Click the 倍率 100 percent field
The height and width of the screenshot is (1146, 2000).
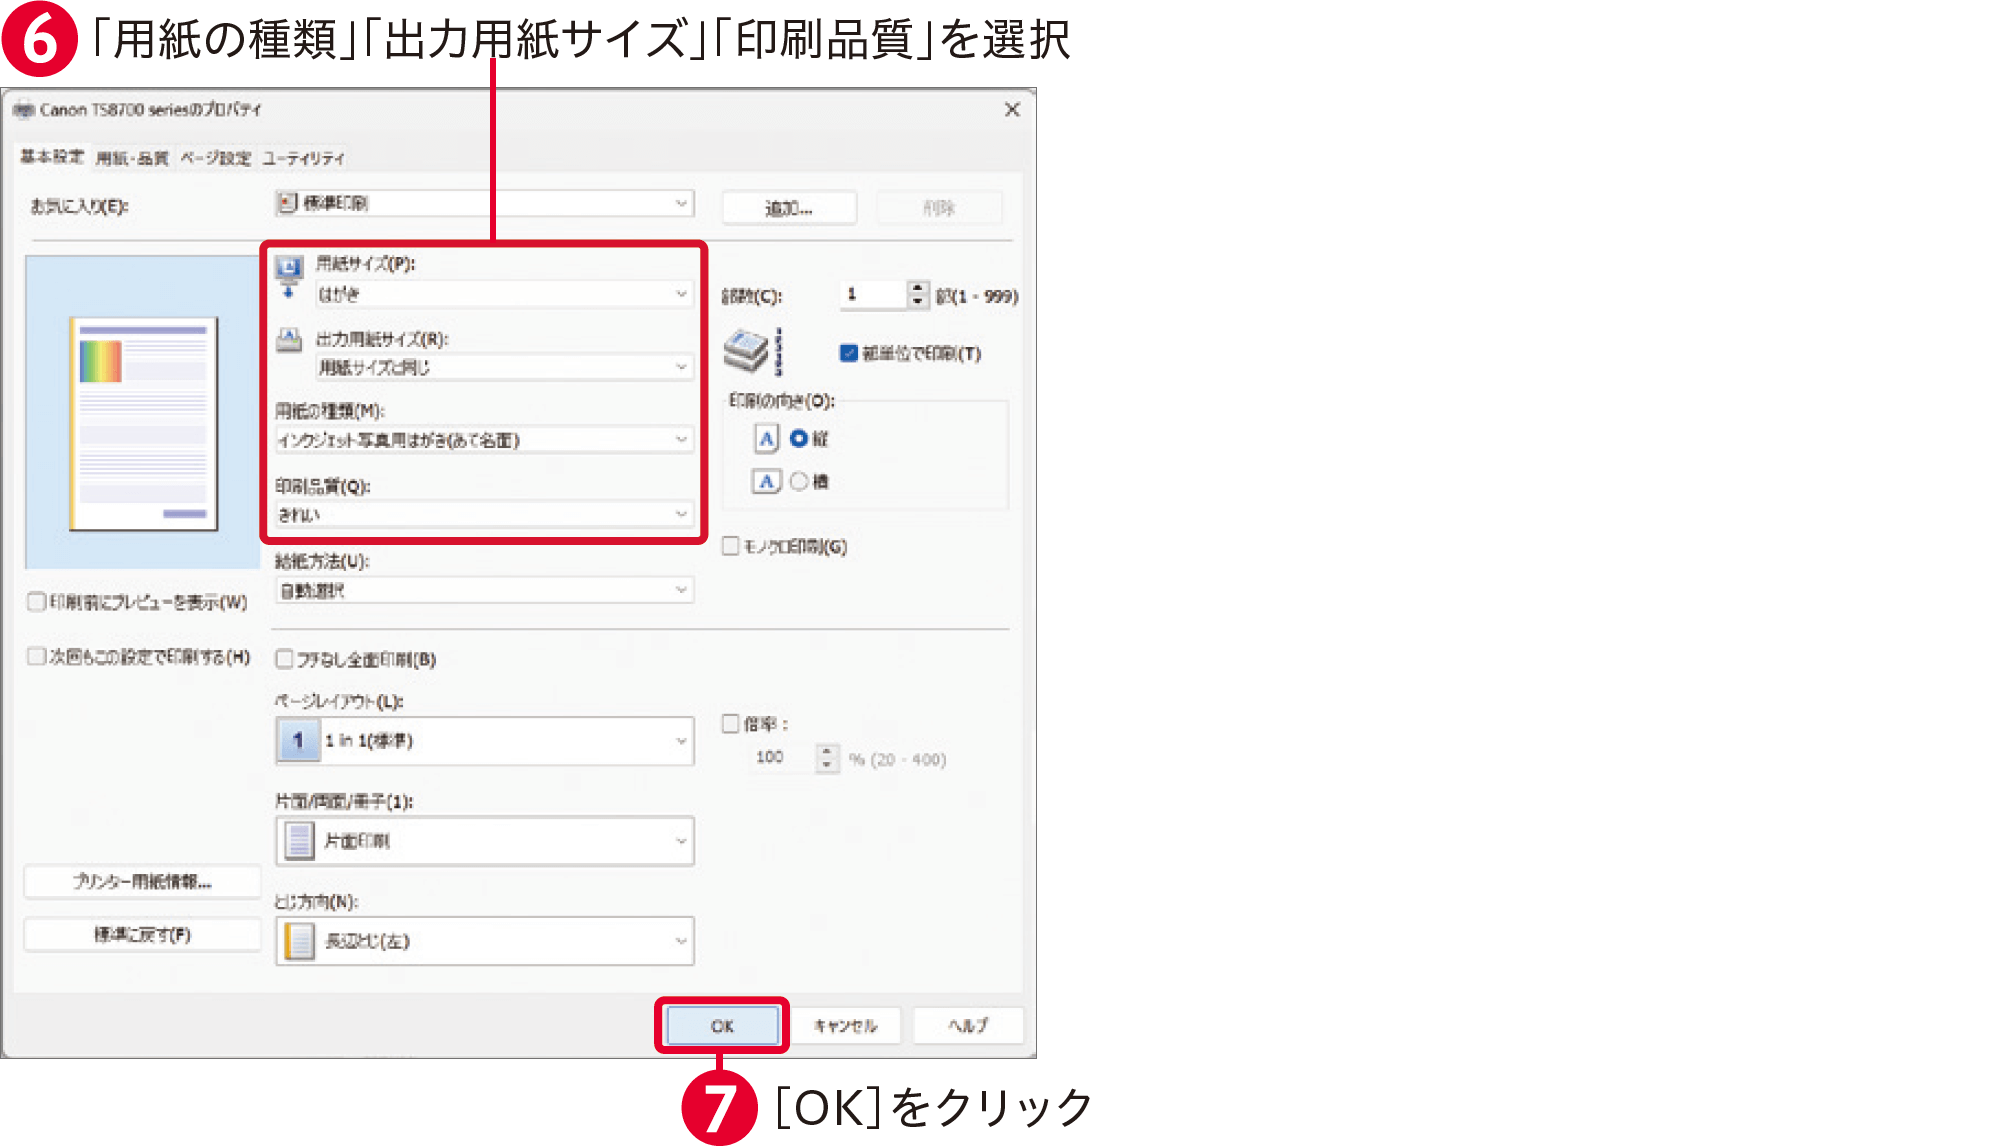(x=783, y=758)
